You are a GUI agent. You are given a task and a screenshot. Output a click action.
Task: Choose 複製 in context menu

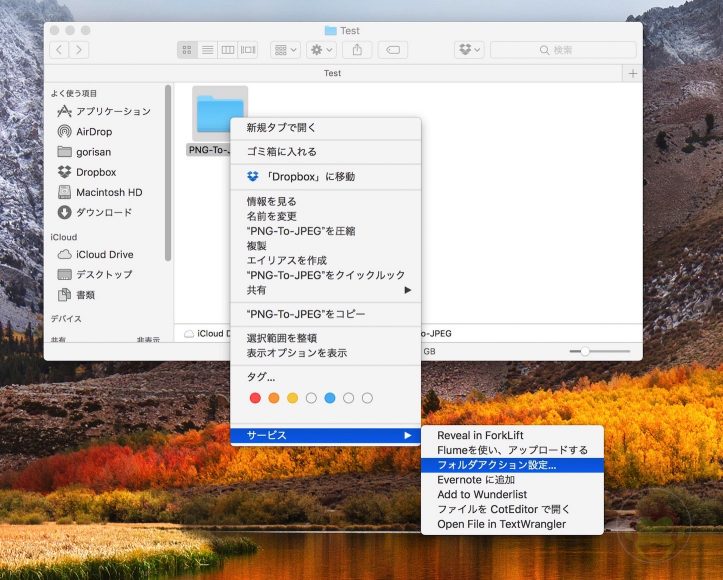pos(326,246)
